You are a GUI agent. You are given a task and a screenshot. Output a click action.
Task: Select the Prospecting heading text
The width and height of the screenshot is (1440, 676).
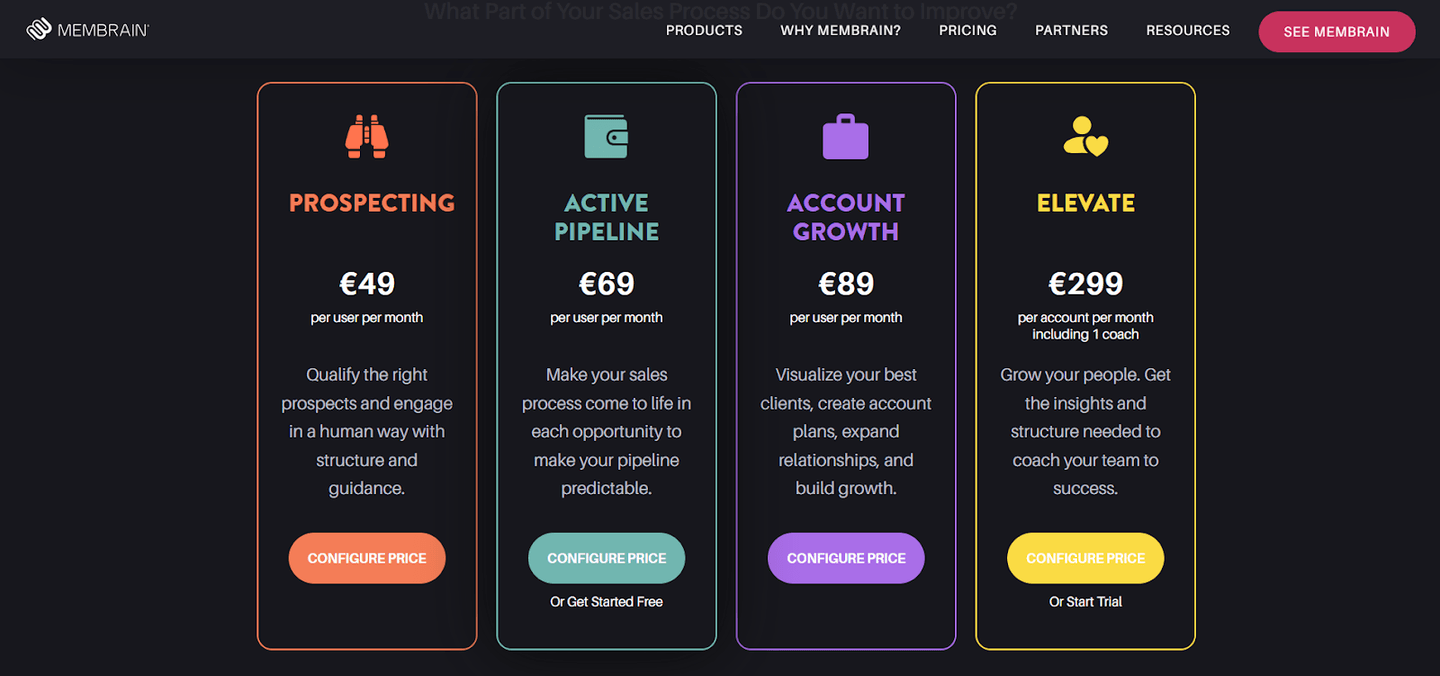tap(372, 203)
